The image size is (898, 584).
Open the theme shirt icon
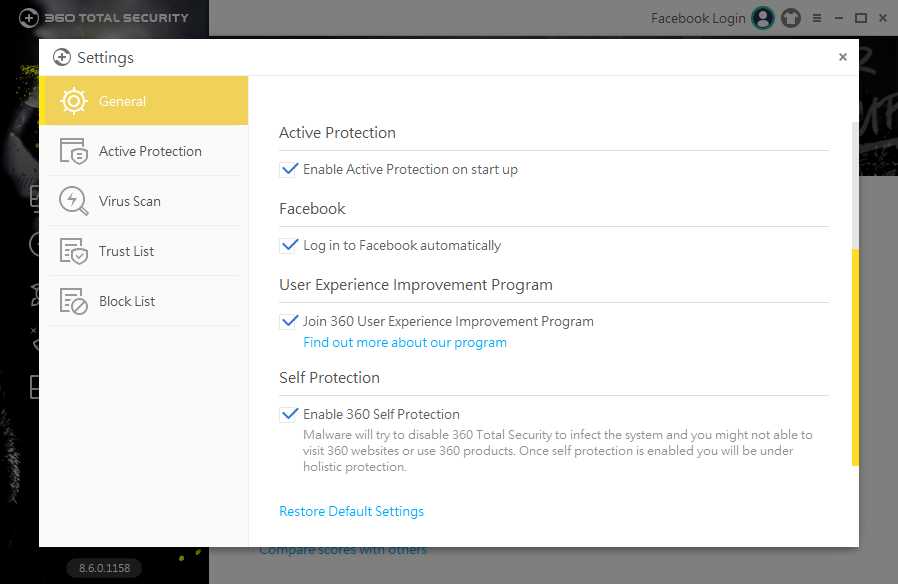tap(790, 18)
